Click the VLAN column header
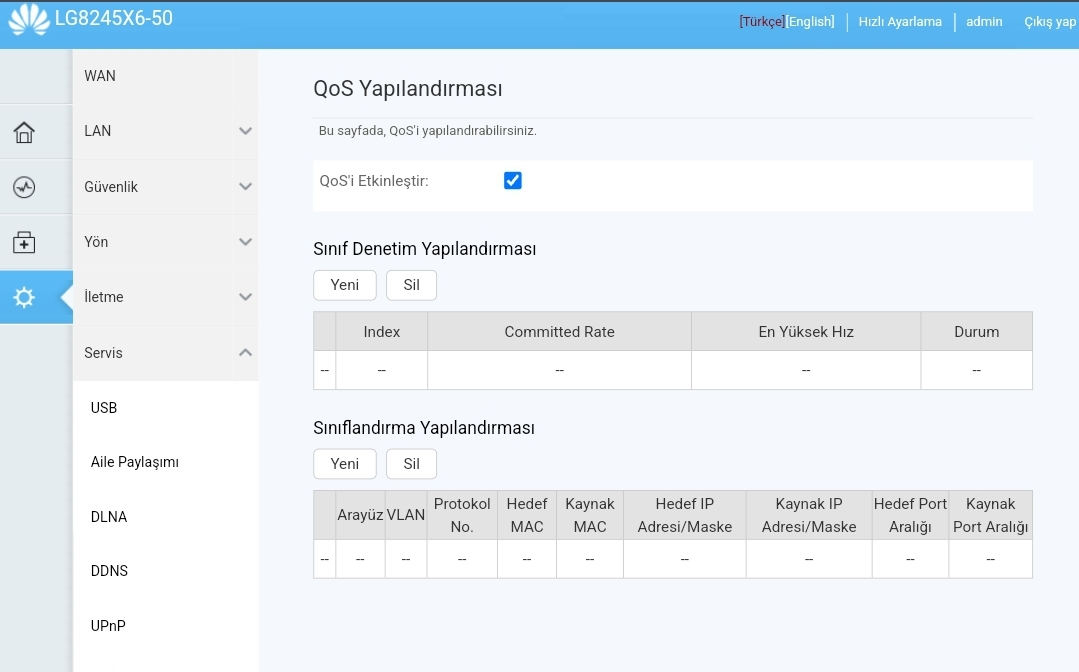This screenshot has width=1079, height=672. tap(406, 514)
